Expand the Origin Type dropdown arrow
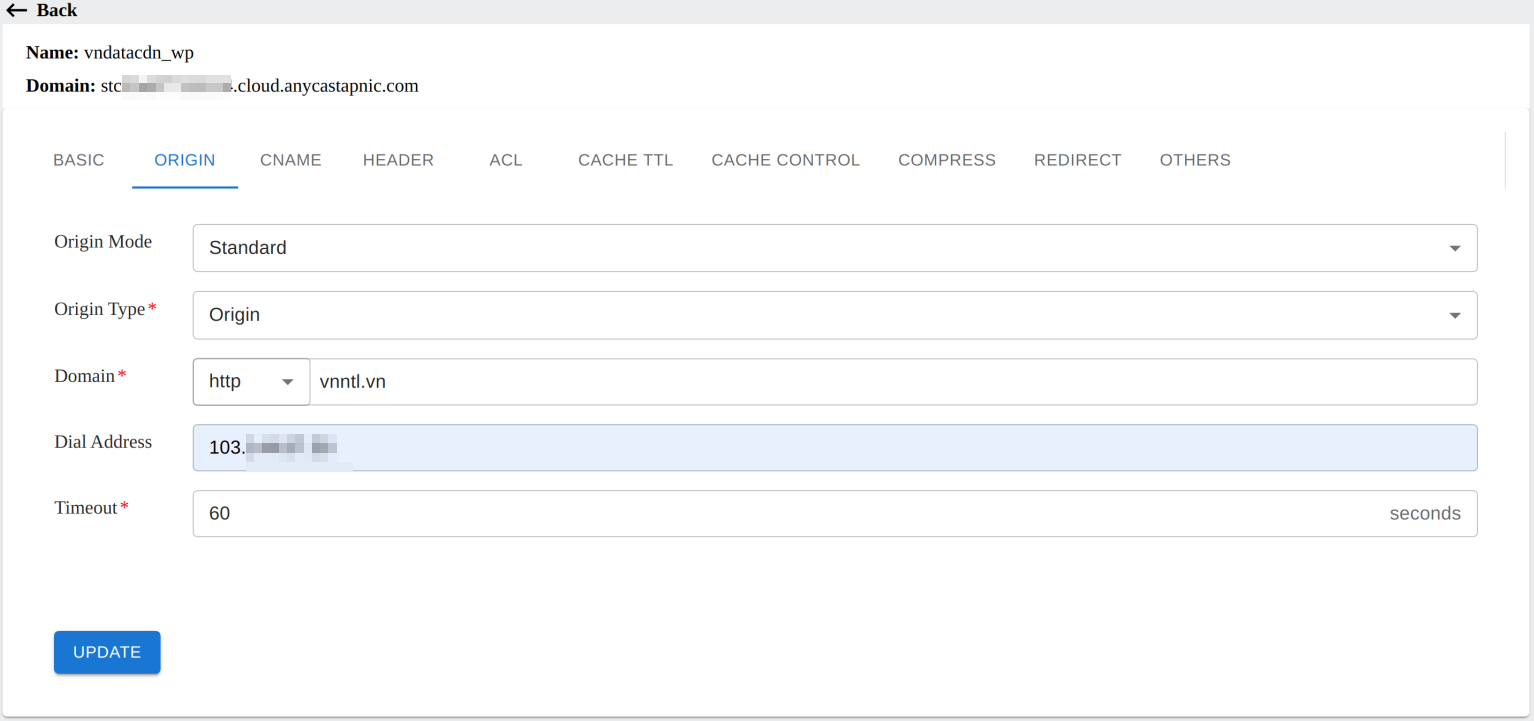 pyautogui.click(x=1454, y=315)
